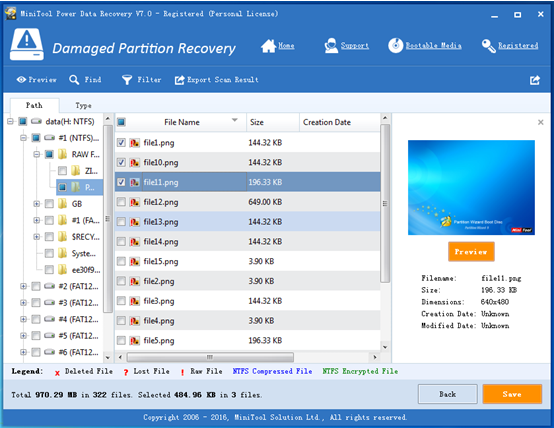
Task: Check the GB folder checkbox
Action: pyautogui.click(x=49, y=204)
